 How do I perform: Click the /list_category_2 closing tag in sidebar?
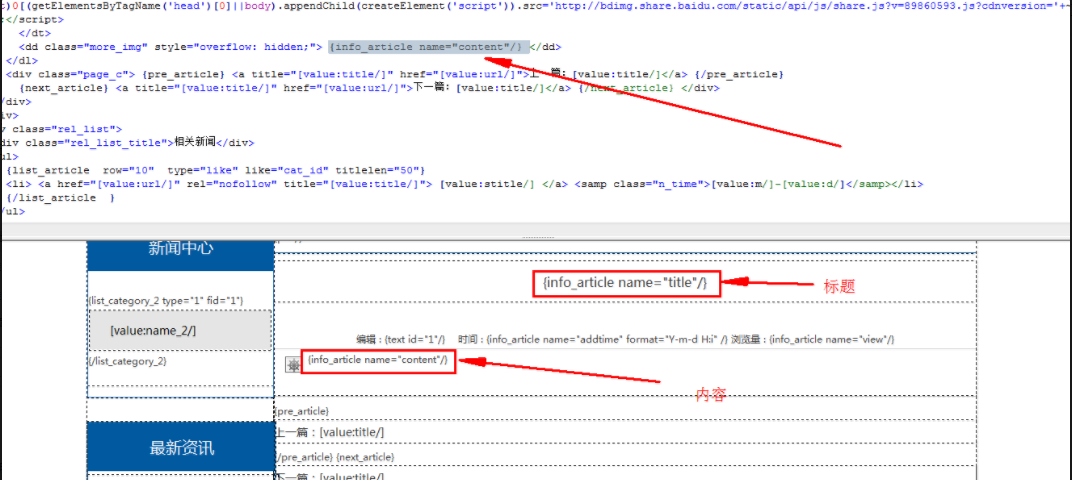click(x=128, y=361)
